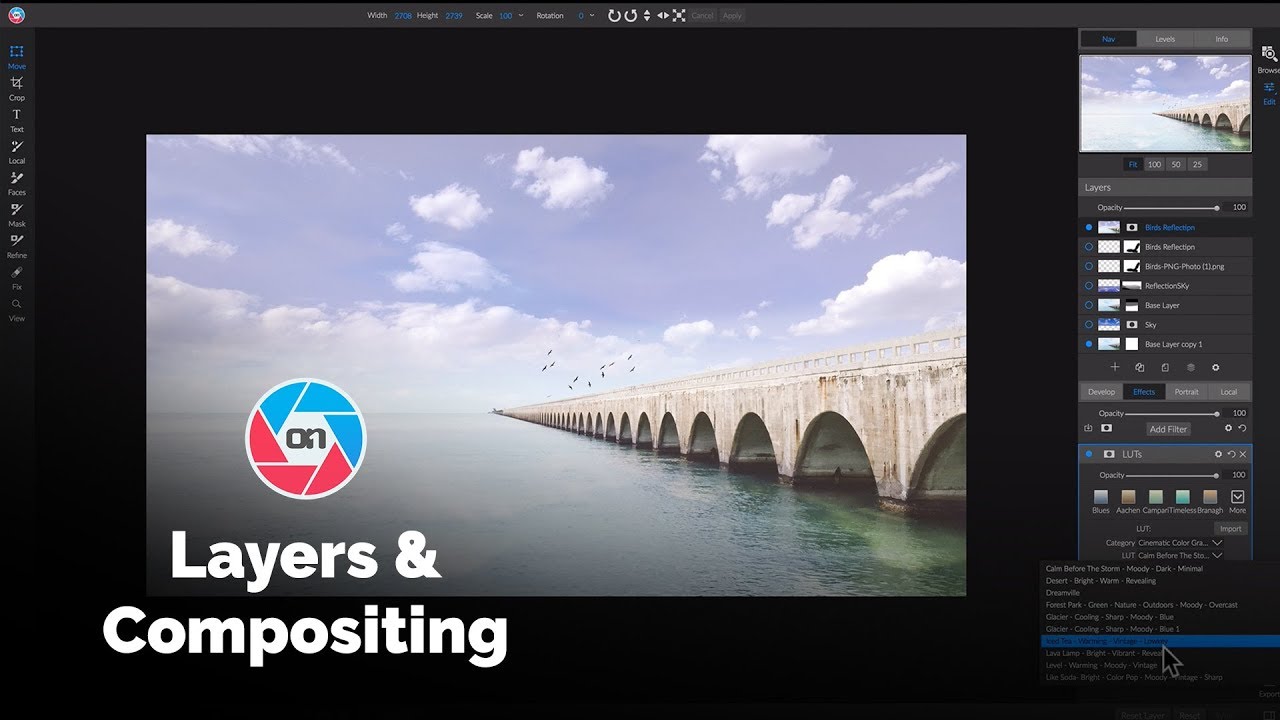Click the Width value field
Screen dimensions: 1280x720
click(403, 15)
